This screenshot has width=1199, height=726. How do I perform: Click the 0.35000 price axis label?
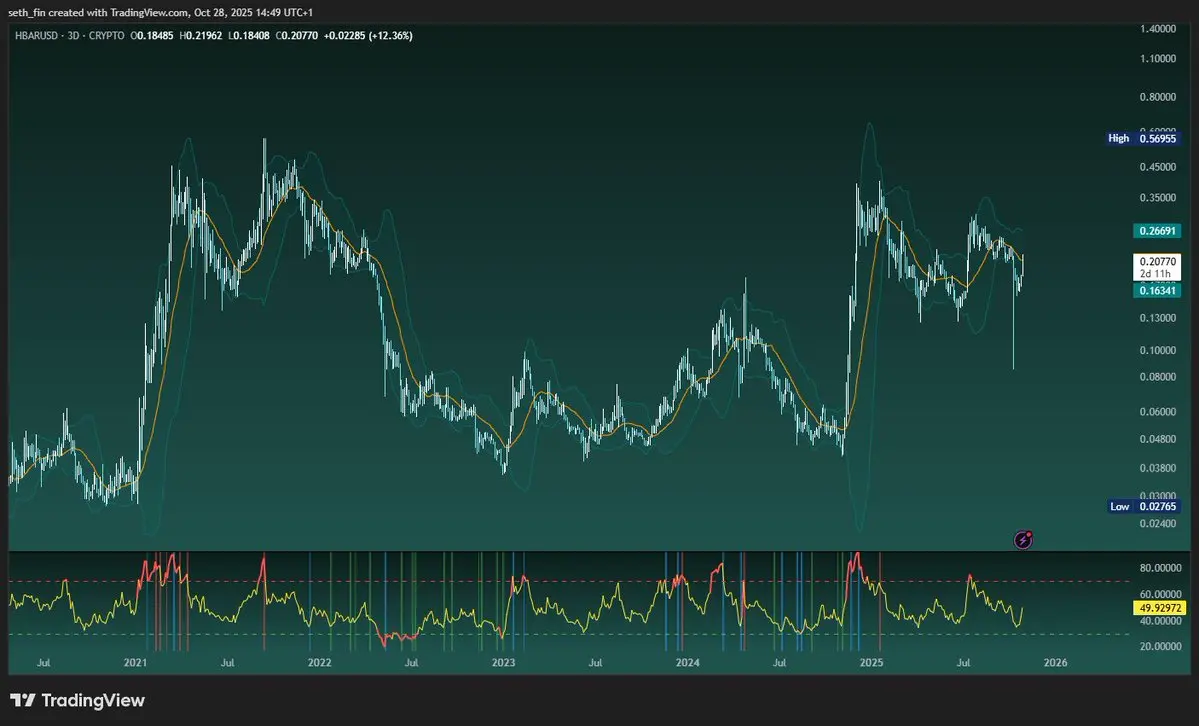(1158, 198)
